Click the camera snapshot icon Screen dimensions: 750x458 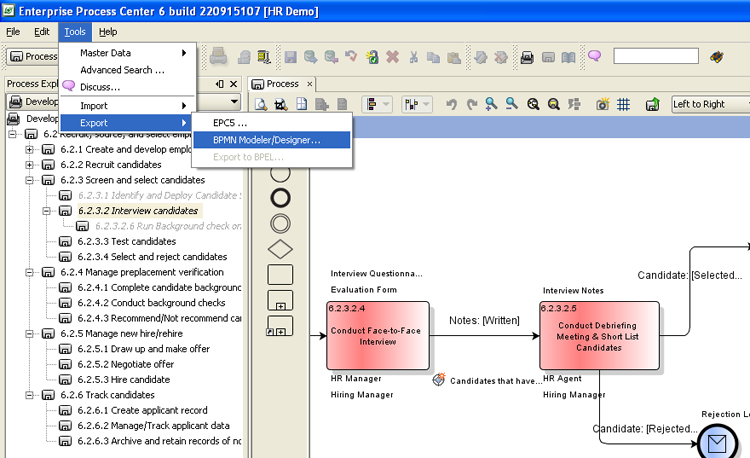(x=603, y=104)
